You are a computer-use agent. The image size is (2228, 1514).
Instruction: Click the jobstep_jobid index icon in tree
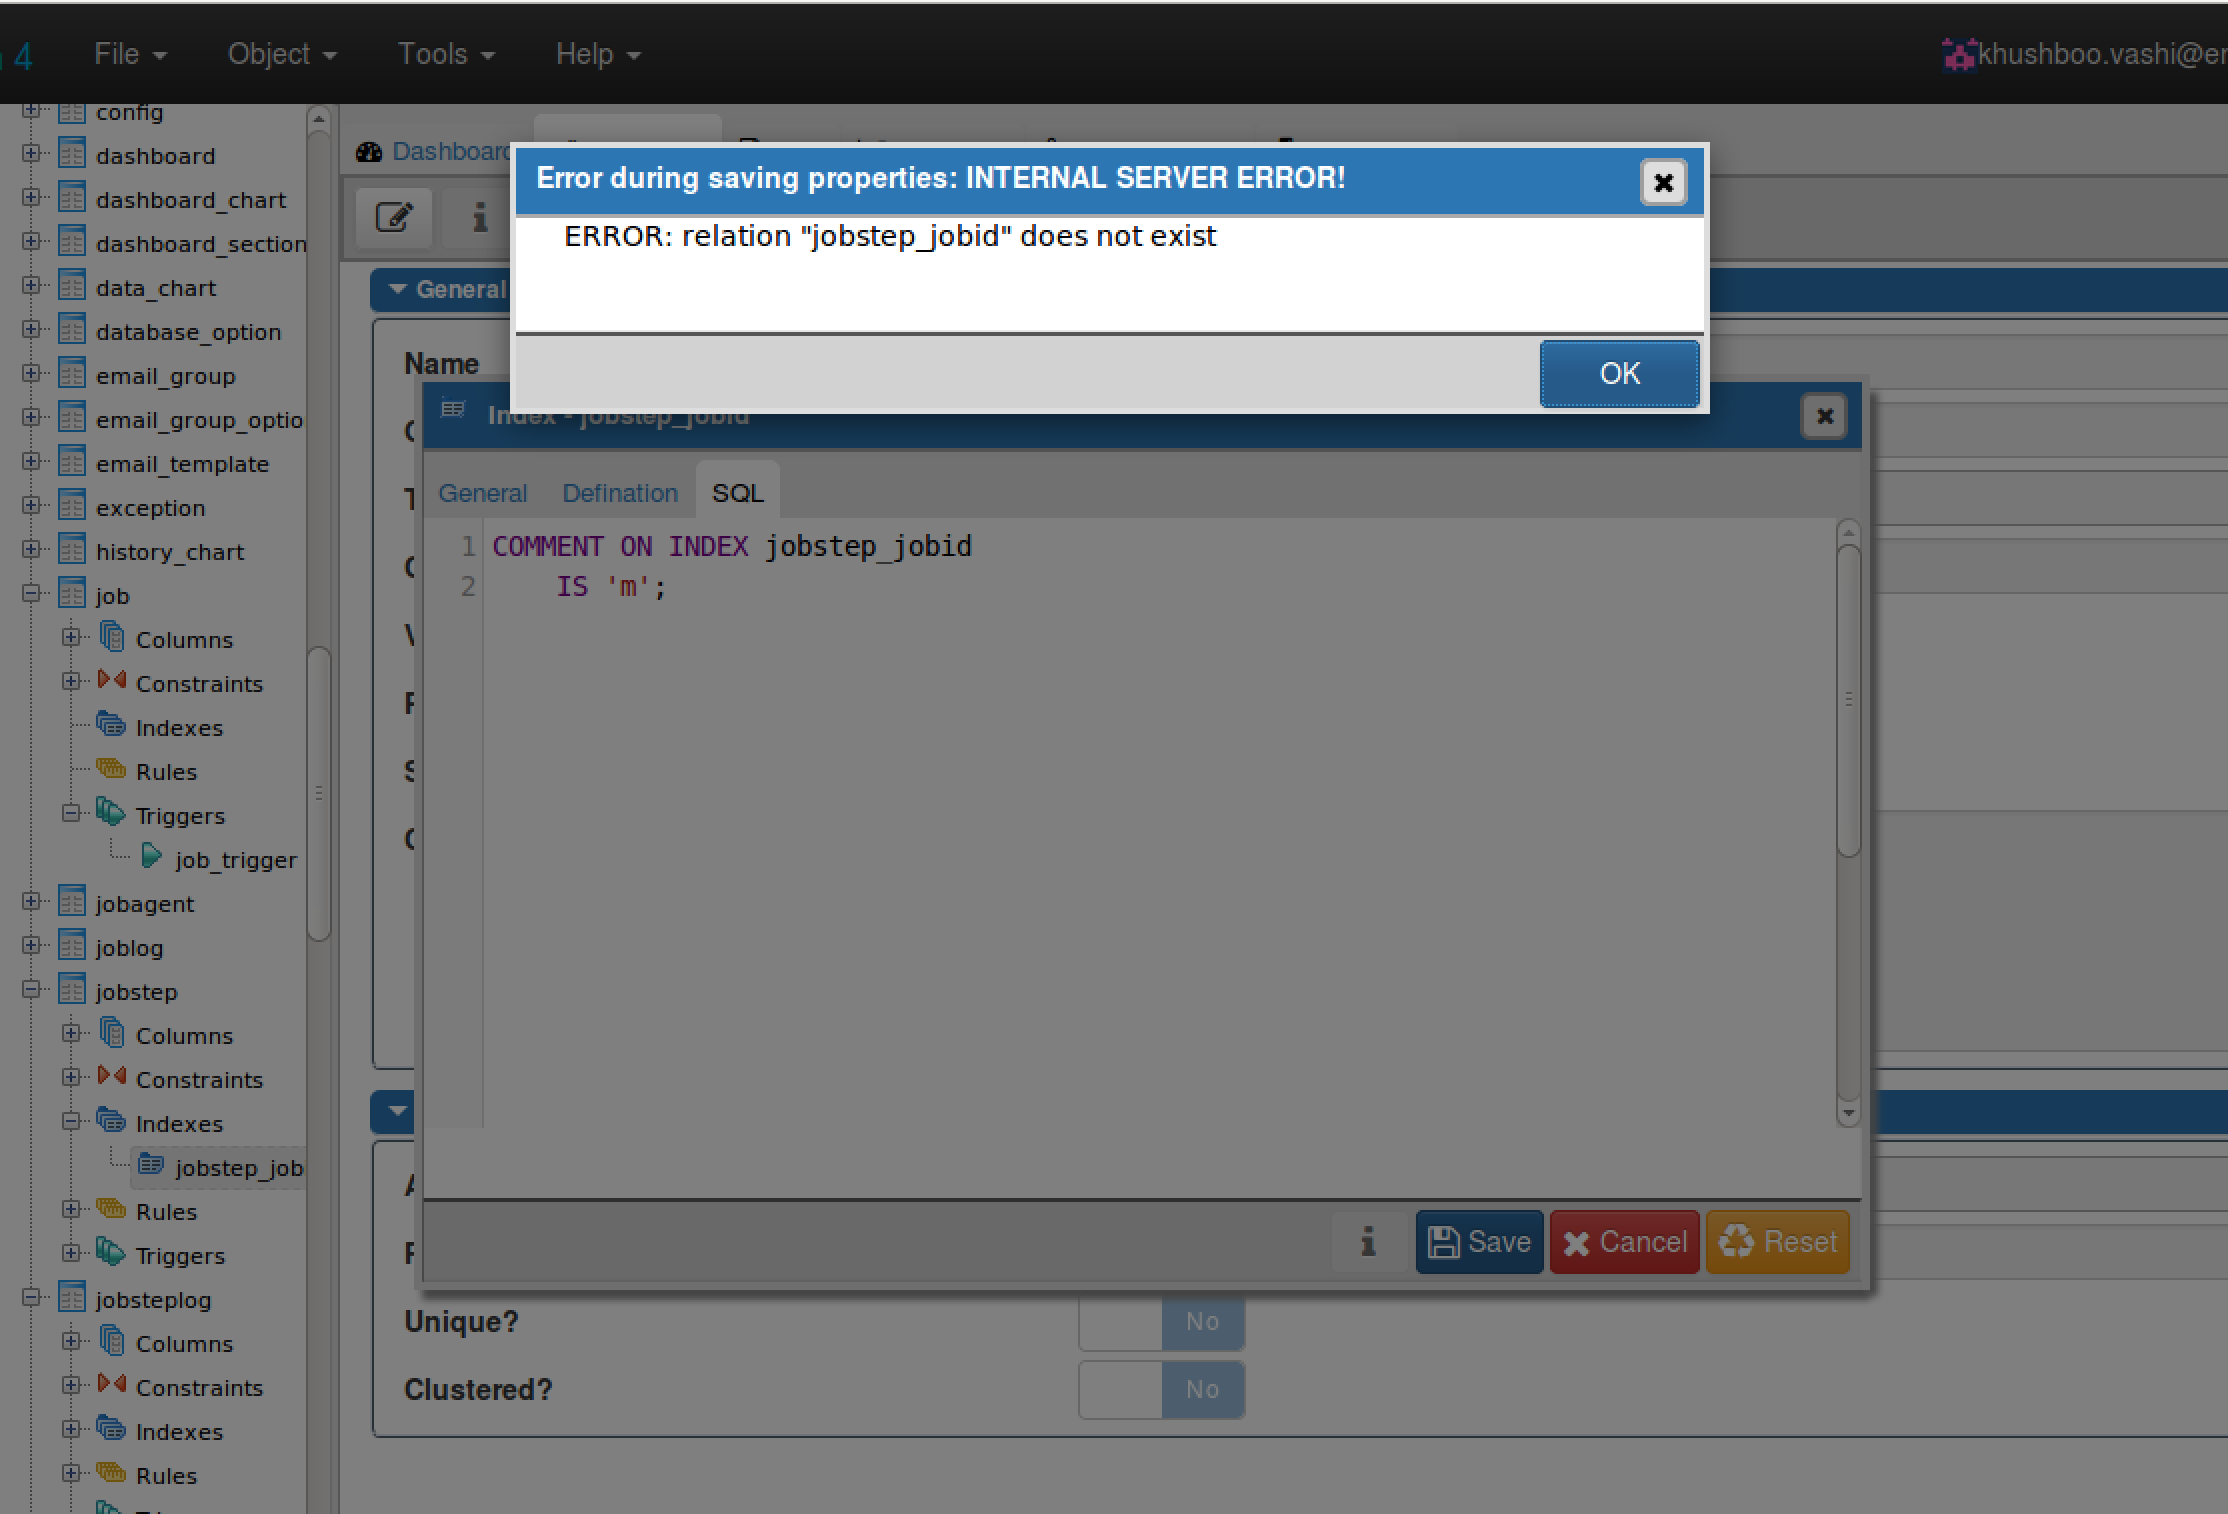[x=151, y=1164]
